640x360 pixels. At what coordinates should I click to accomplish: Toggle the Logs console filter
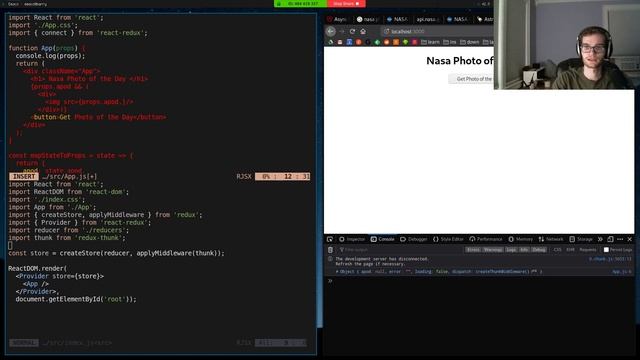coord(511,250)
